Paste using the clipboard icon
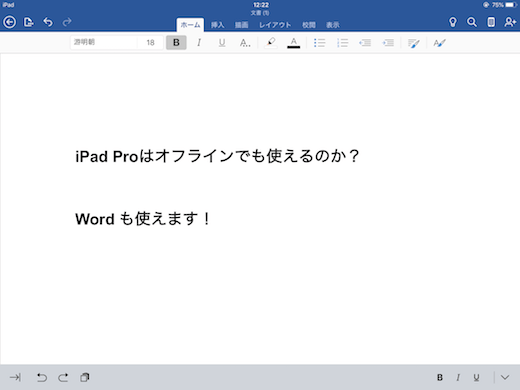The width and height of the screenshot is (520, 390). 85,377
